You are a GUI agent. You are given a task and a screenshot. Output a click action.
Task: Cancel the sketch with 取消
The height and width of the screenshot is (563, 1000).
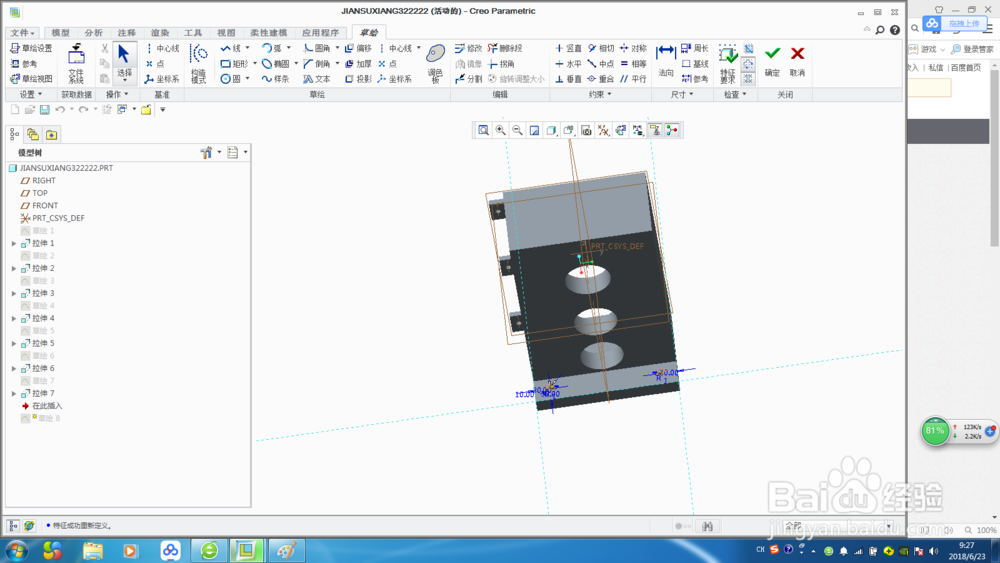coord(797,62)
